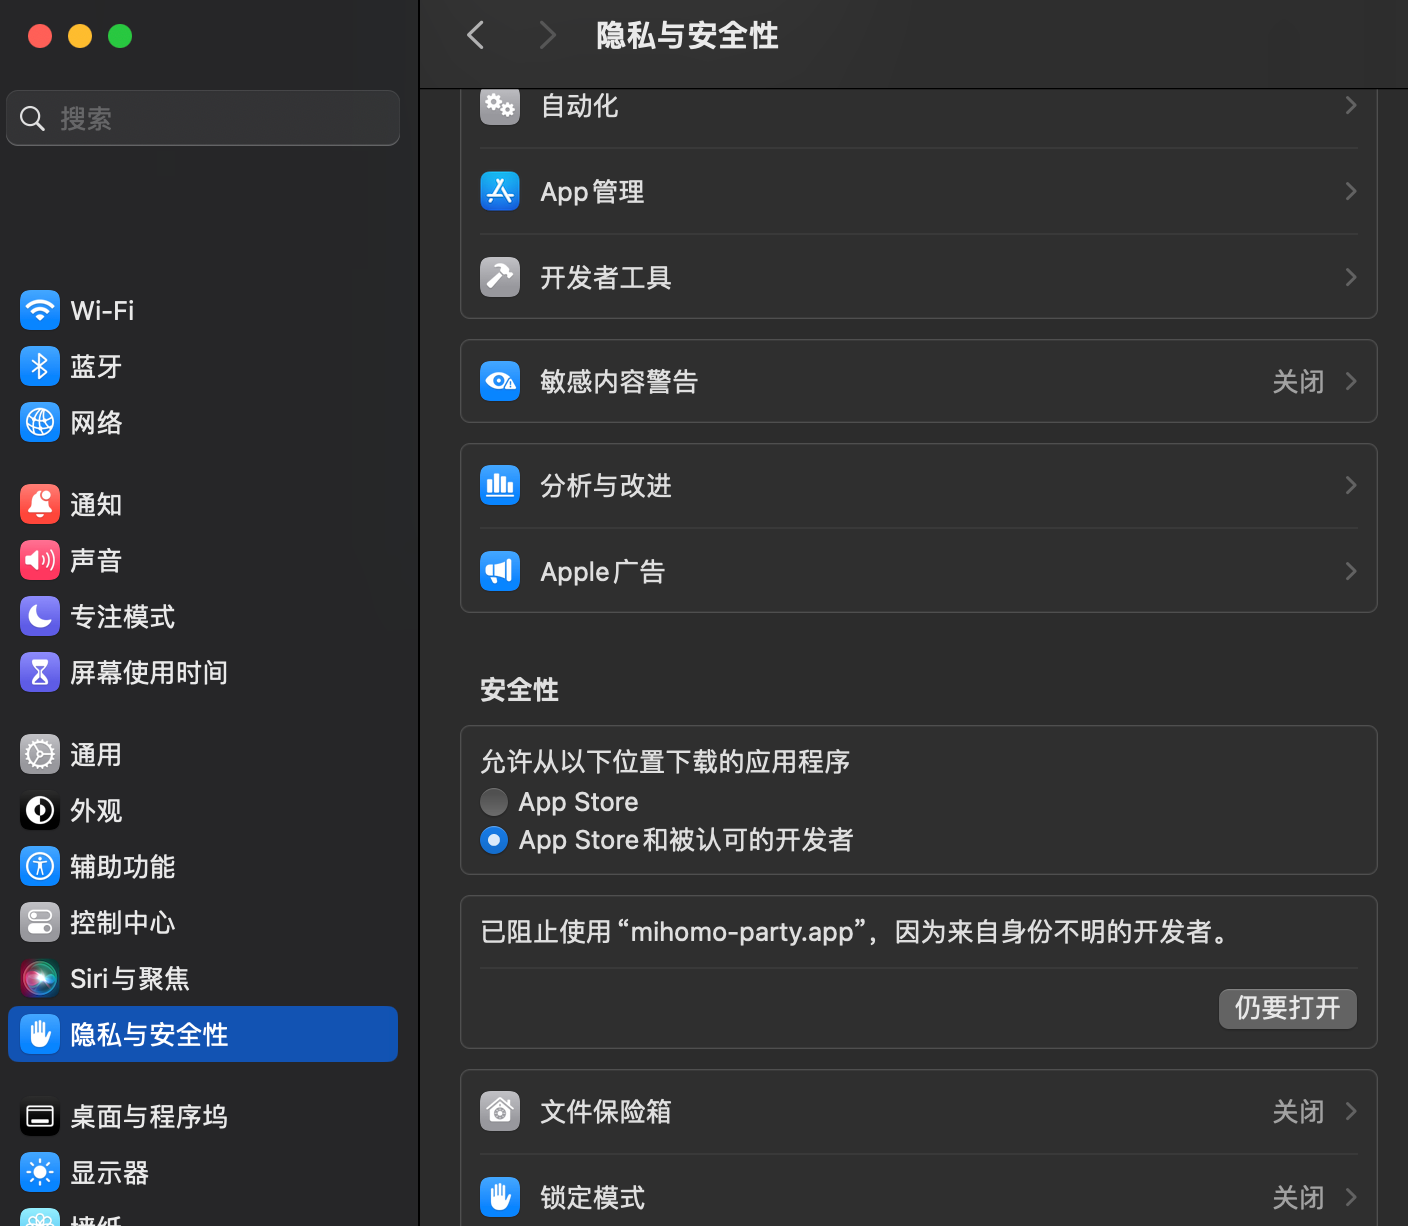The height and width of the screenshot is (1226, 1408).
Task: Open 通用 in the sidebar
Action: [x=96, y=755]
